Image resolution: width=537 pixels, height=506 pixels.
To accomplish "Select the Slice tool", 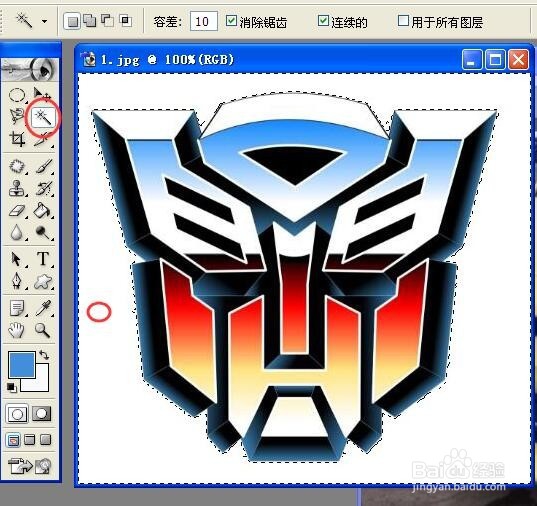I will pyautogui.click(x=42, y=139).
